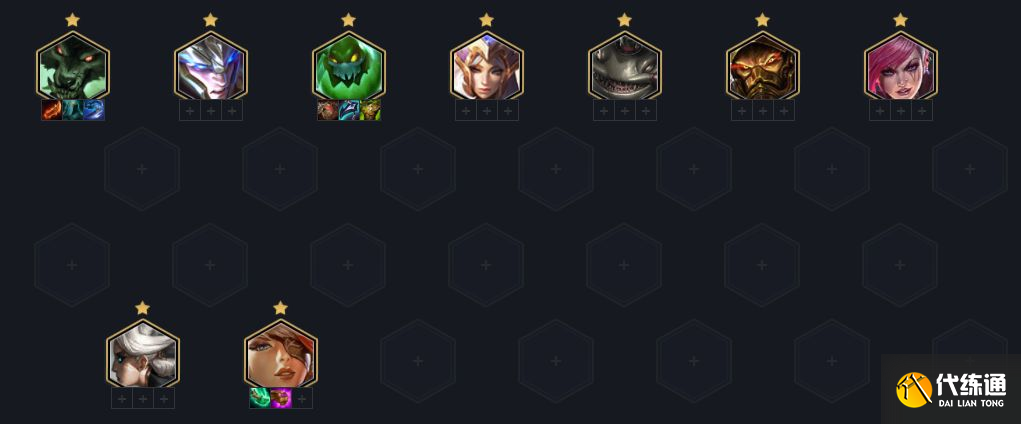Select the silver-helmeted blue-eyed champion portrait
Viewport: 1021px width, 424px height.
(x=210, y=66)
